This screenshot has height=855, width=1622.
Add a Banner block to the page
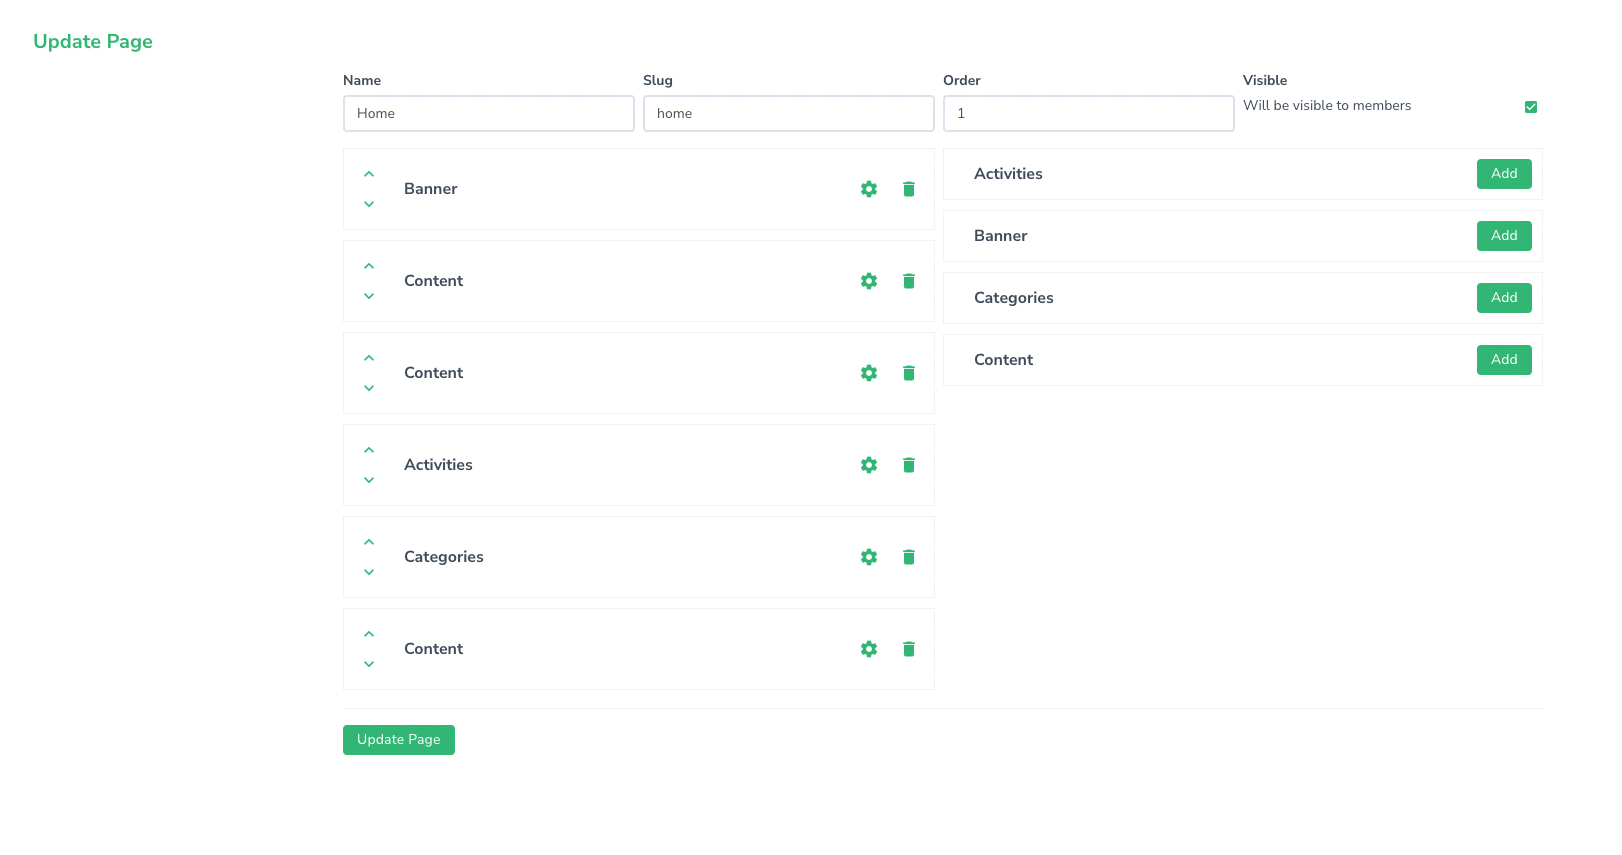click(x=1503, y=236)
